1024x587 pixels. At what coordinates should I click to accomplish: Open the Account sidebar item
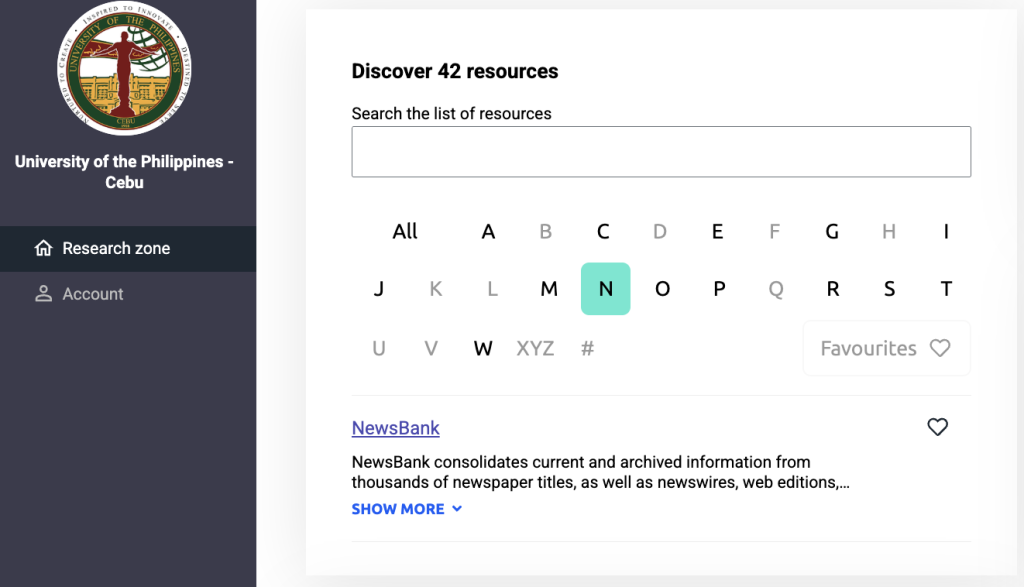(93, 294)
